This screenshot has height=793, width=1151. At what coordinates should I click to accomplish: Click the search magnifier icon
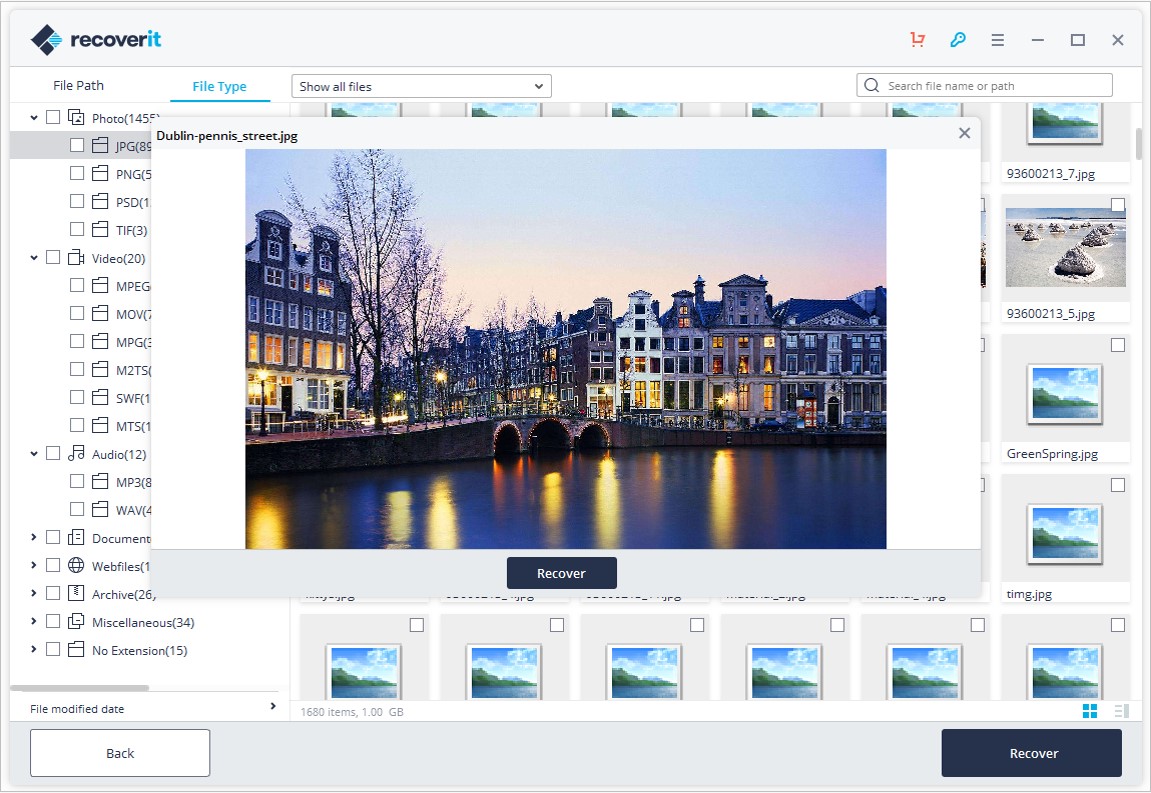871,85
